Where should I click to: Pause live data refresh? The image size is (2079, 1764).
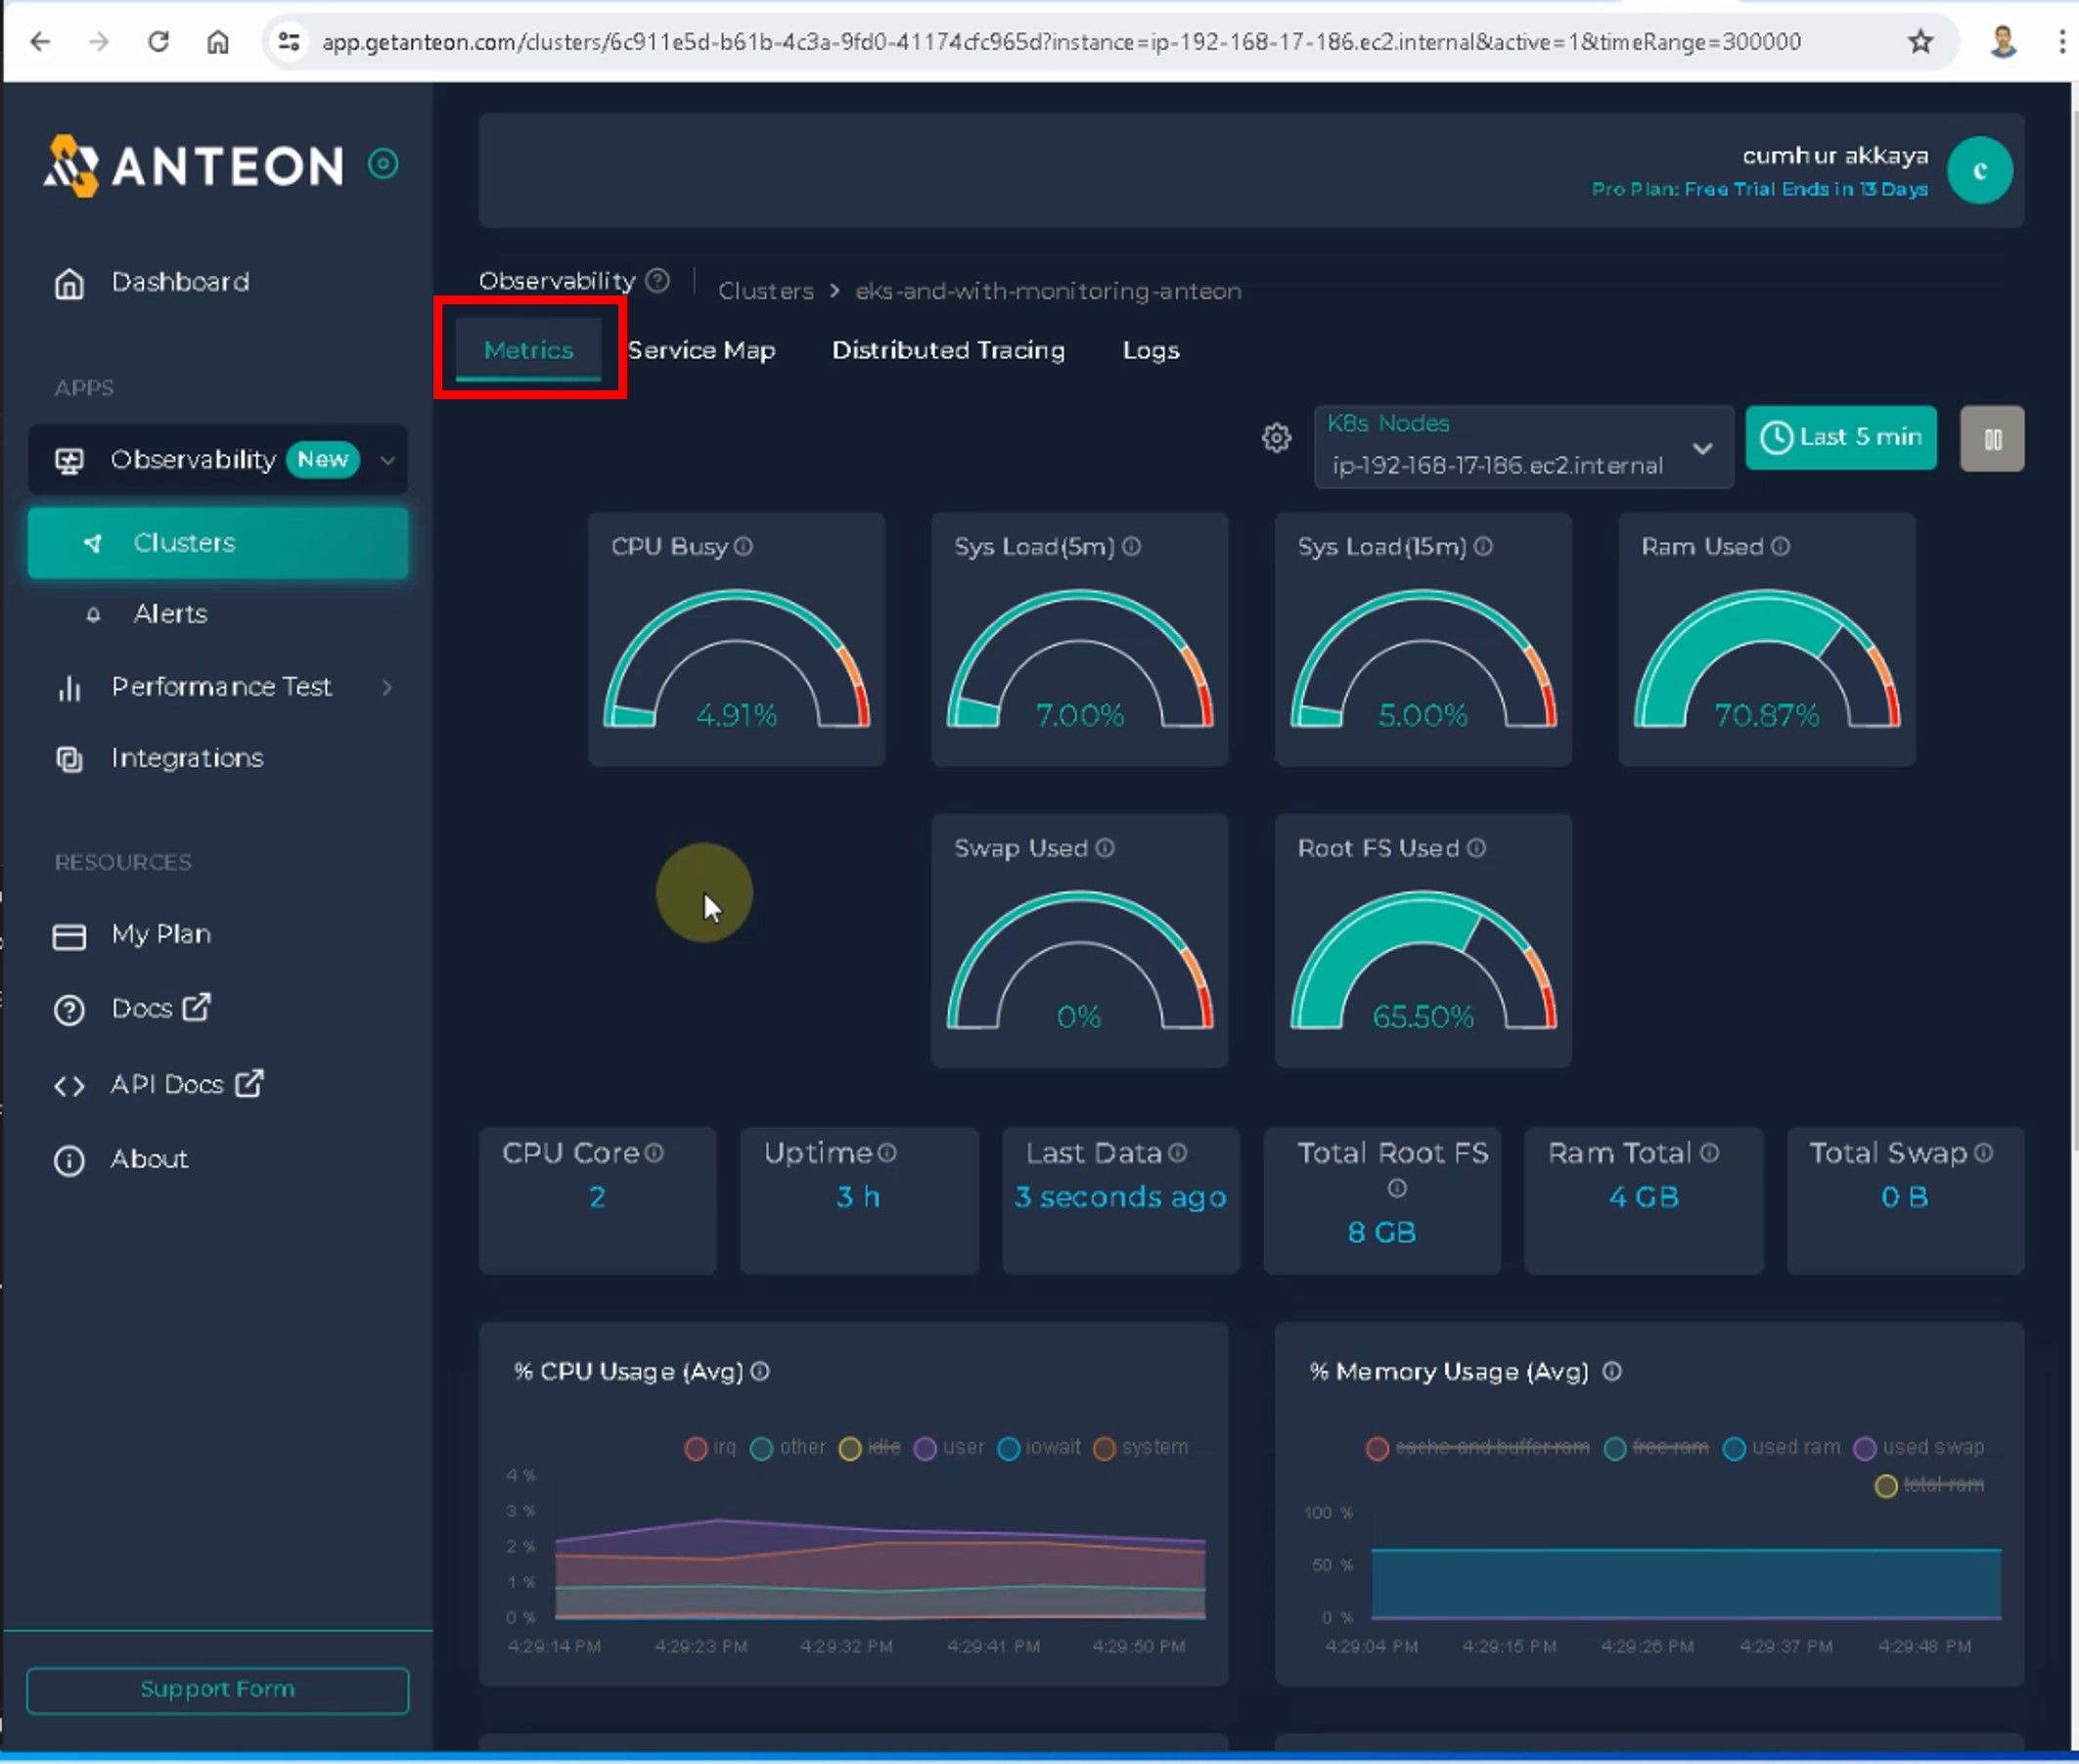point(1991,438)
